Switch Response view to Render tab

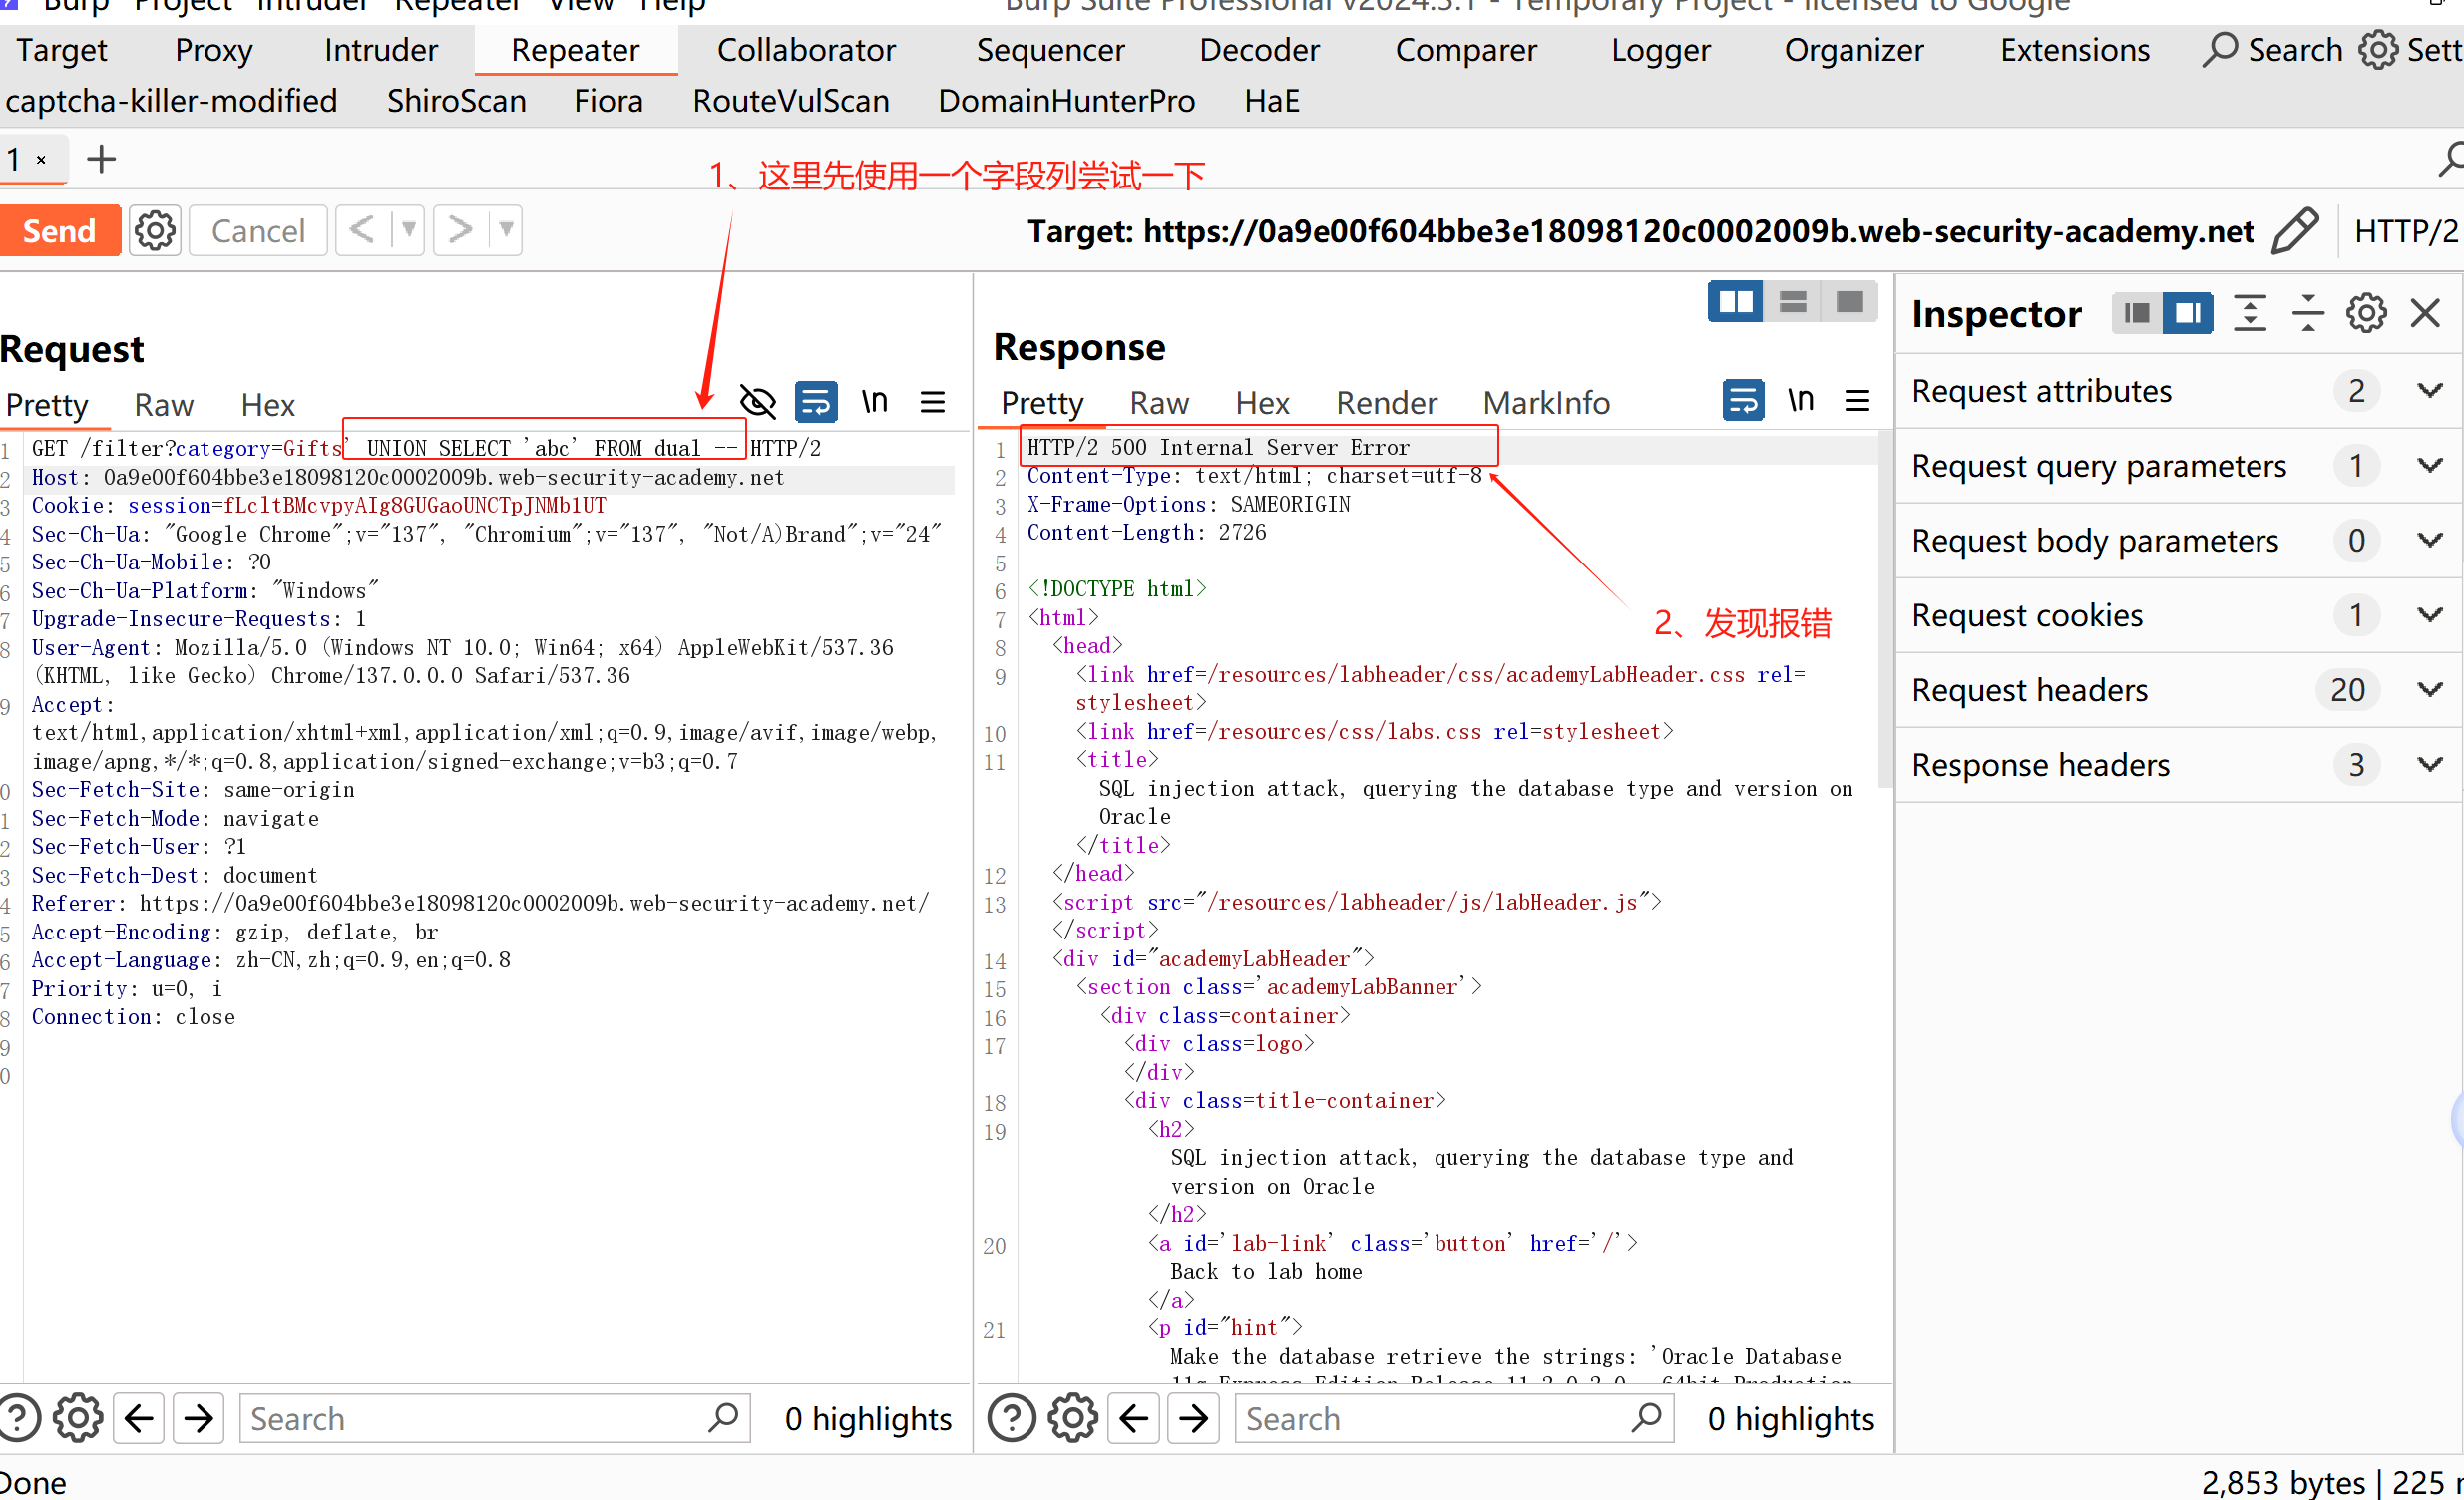coord(1386,403)
